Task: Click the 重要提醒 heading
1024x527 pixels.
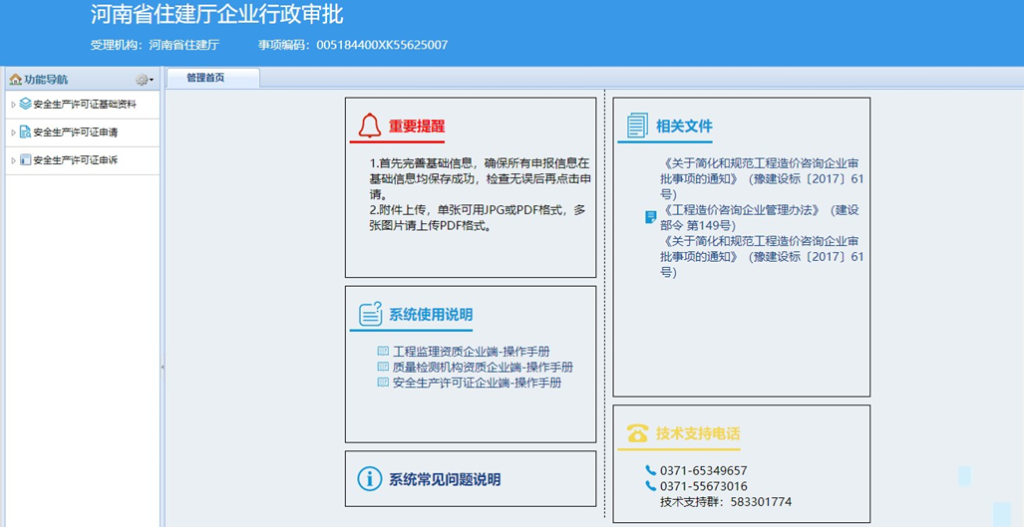Action: pos(417,126)
